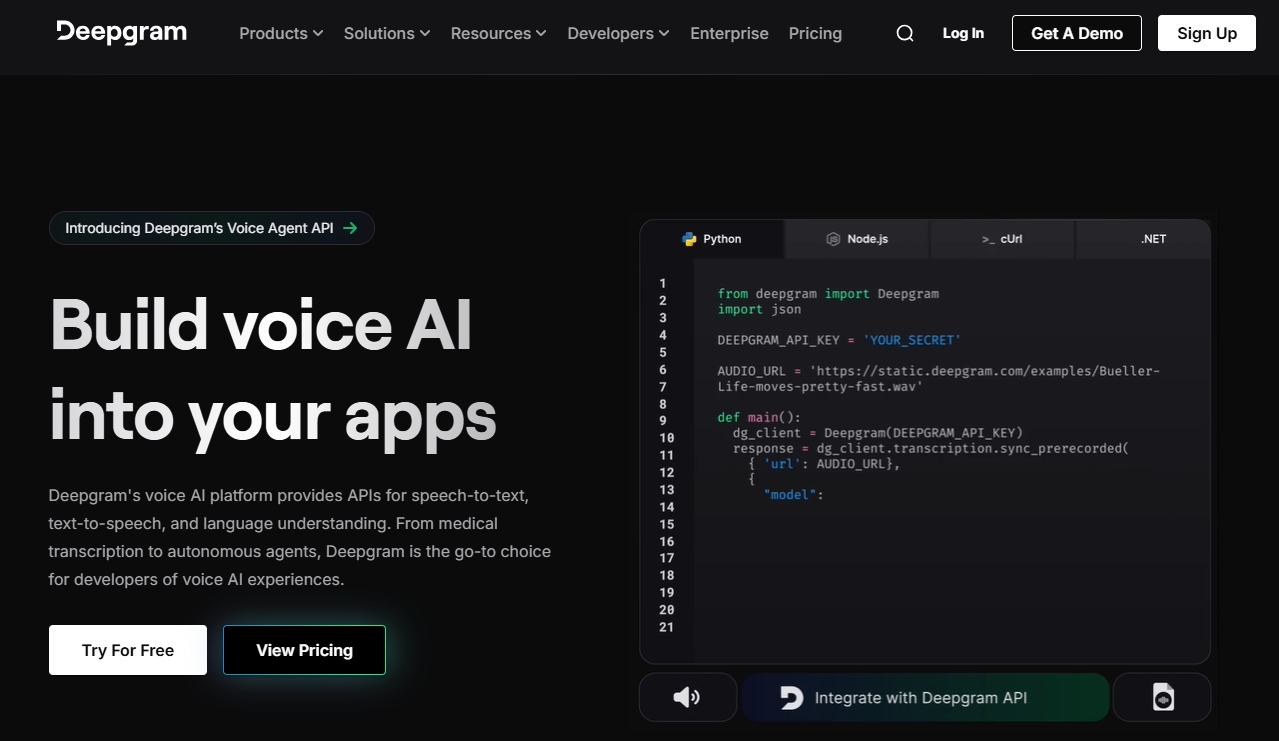
Task: Click the "model": code text
Action: coord(793,494)
